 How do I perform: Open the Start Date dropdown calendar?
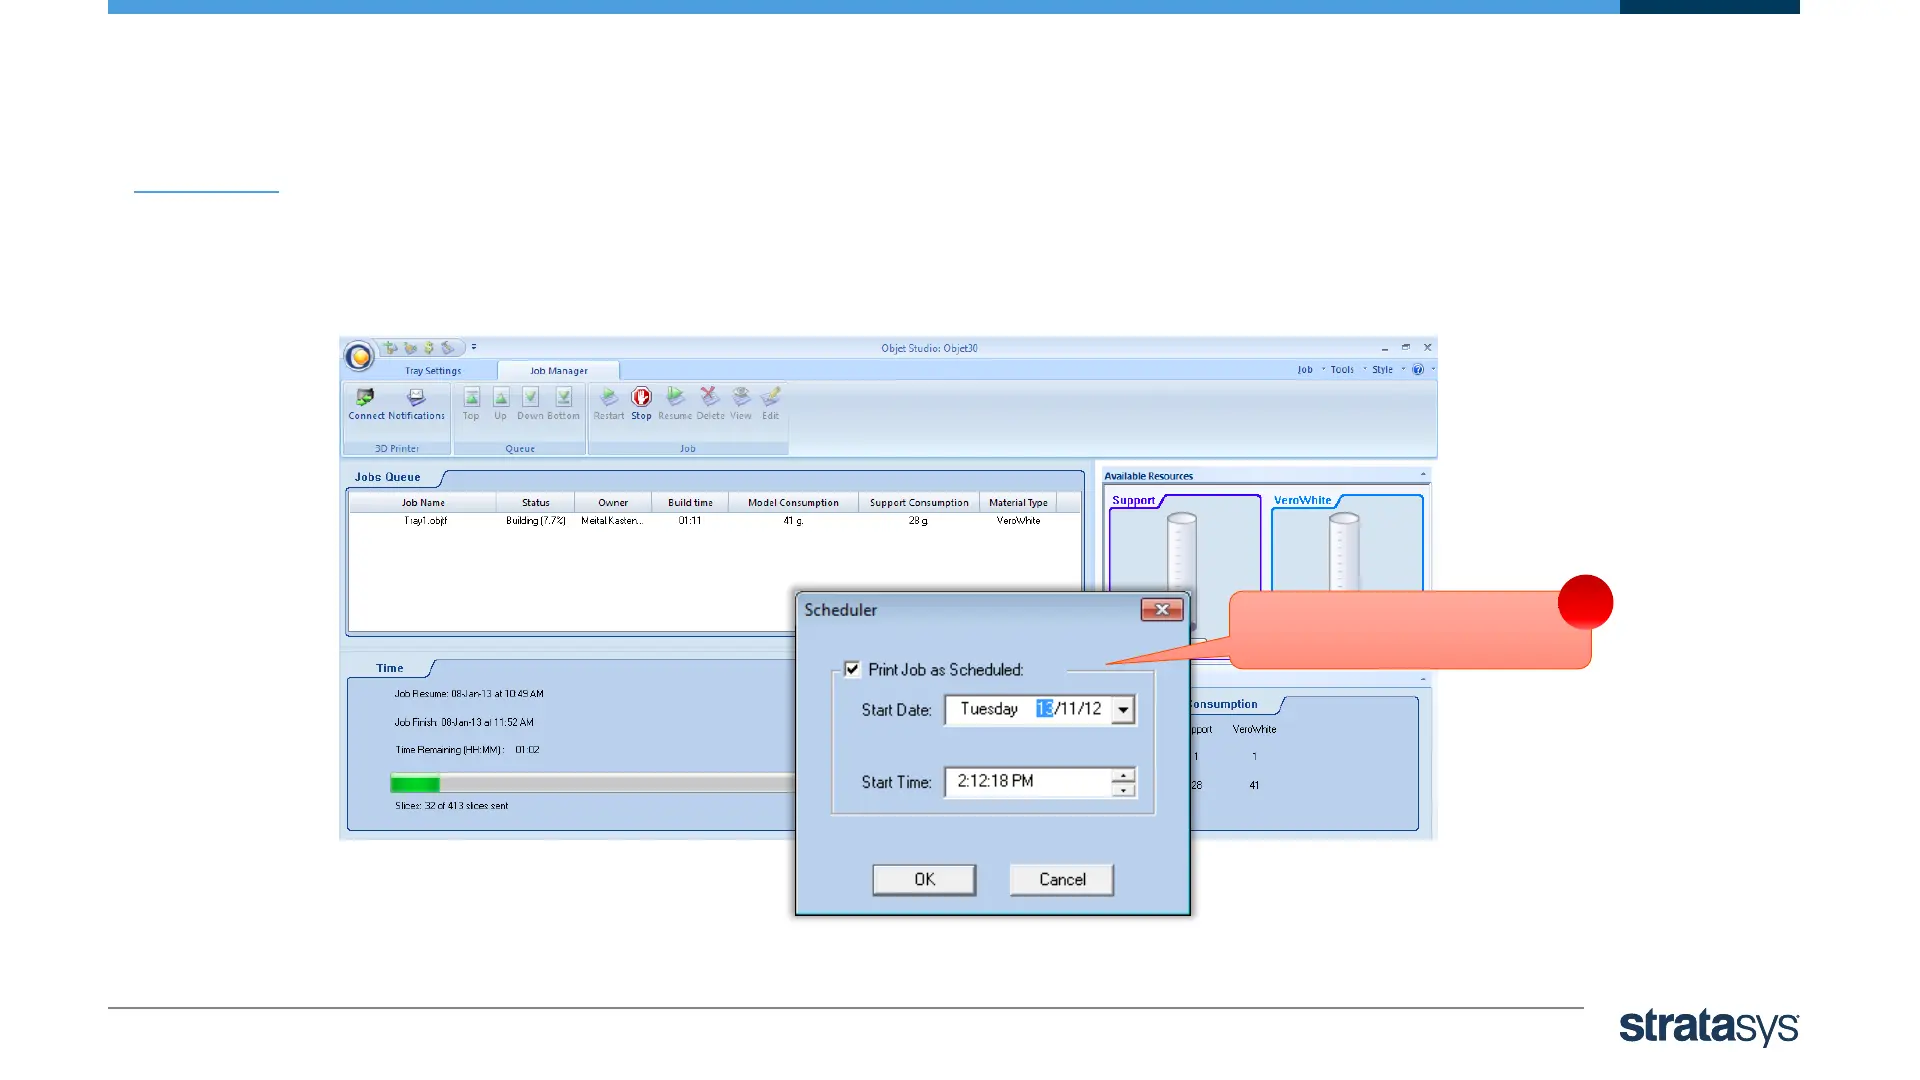pos(1123,710)
